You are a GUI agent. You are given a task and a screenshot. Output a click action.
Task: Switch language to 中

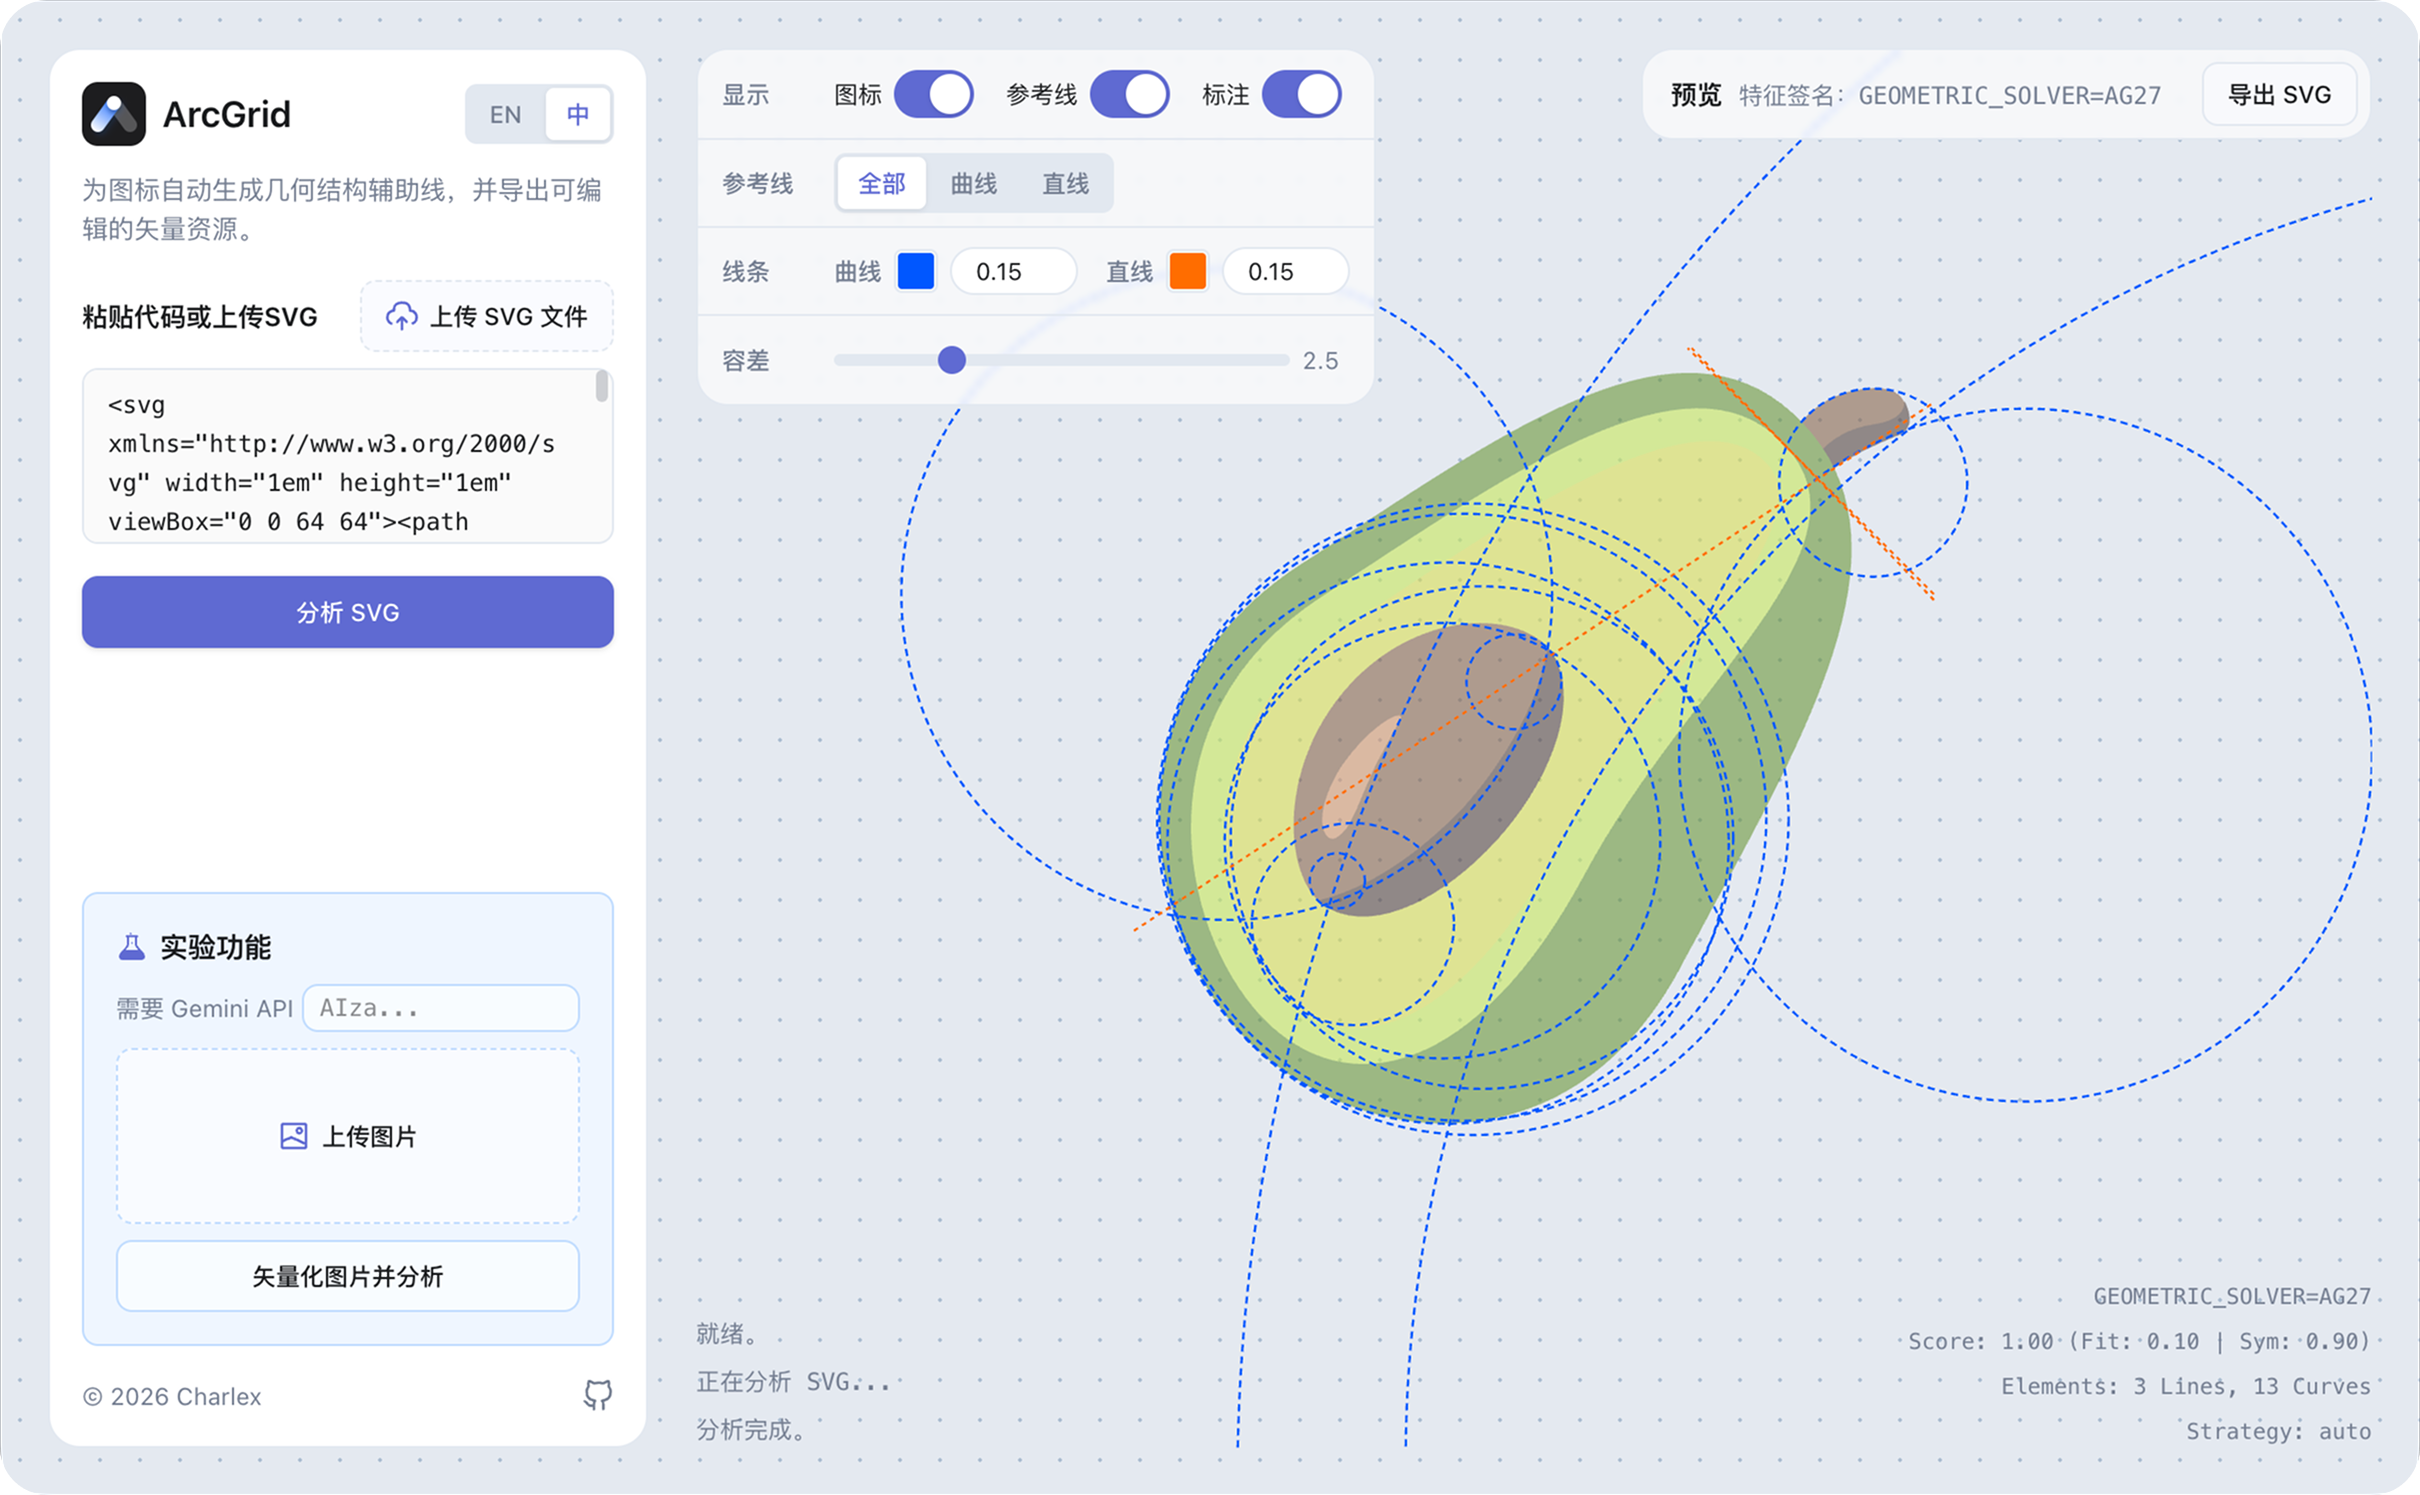(x=578, y=114)
